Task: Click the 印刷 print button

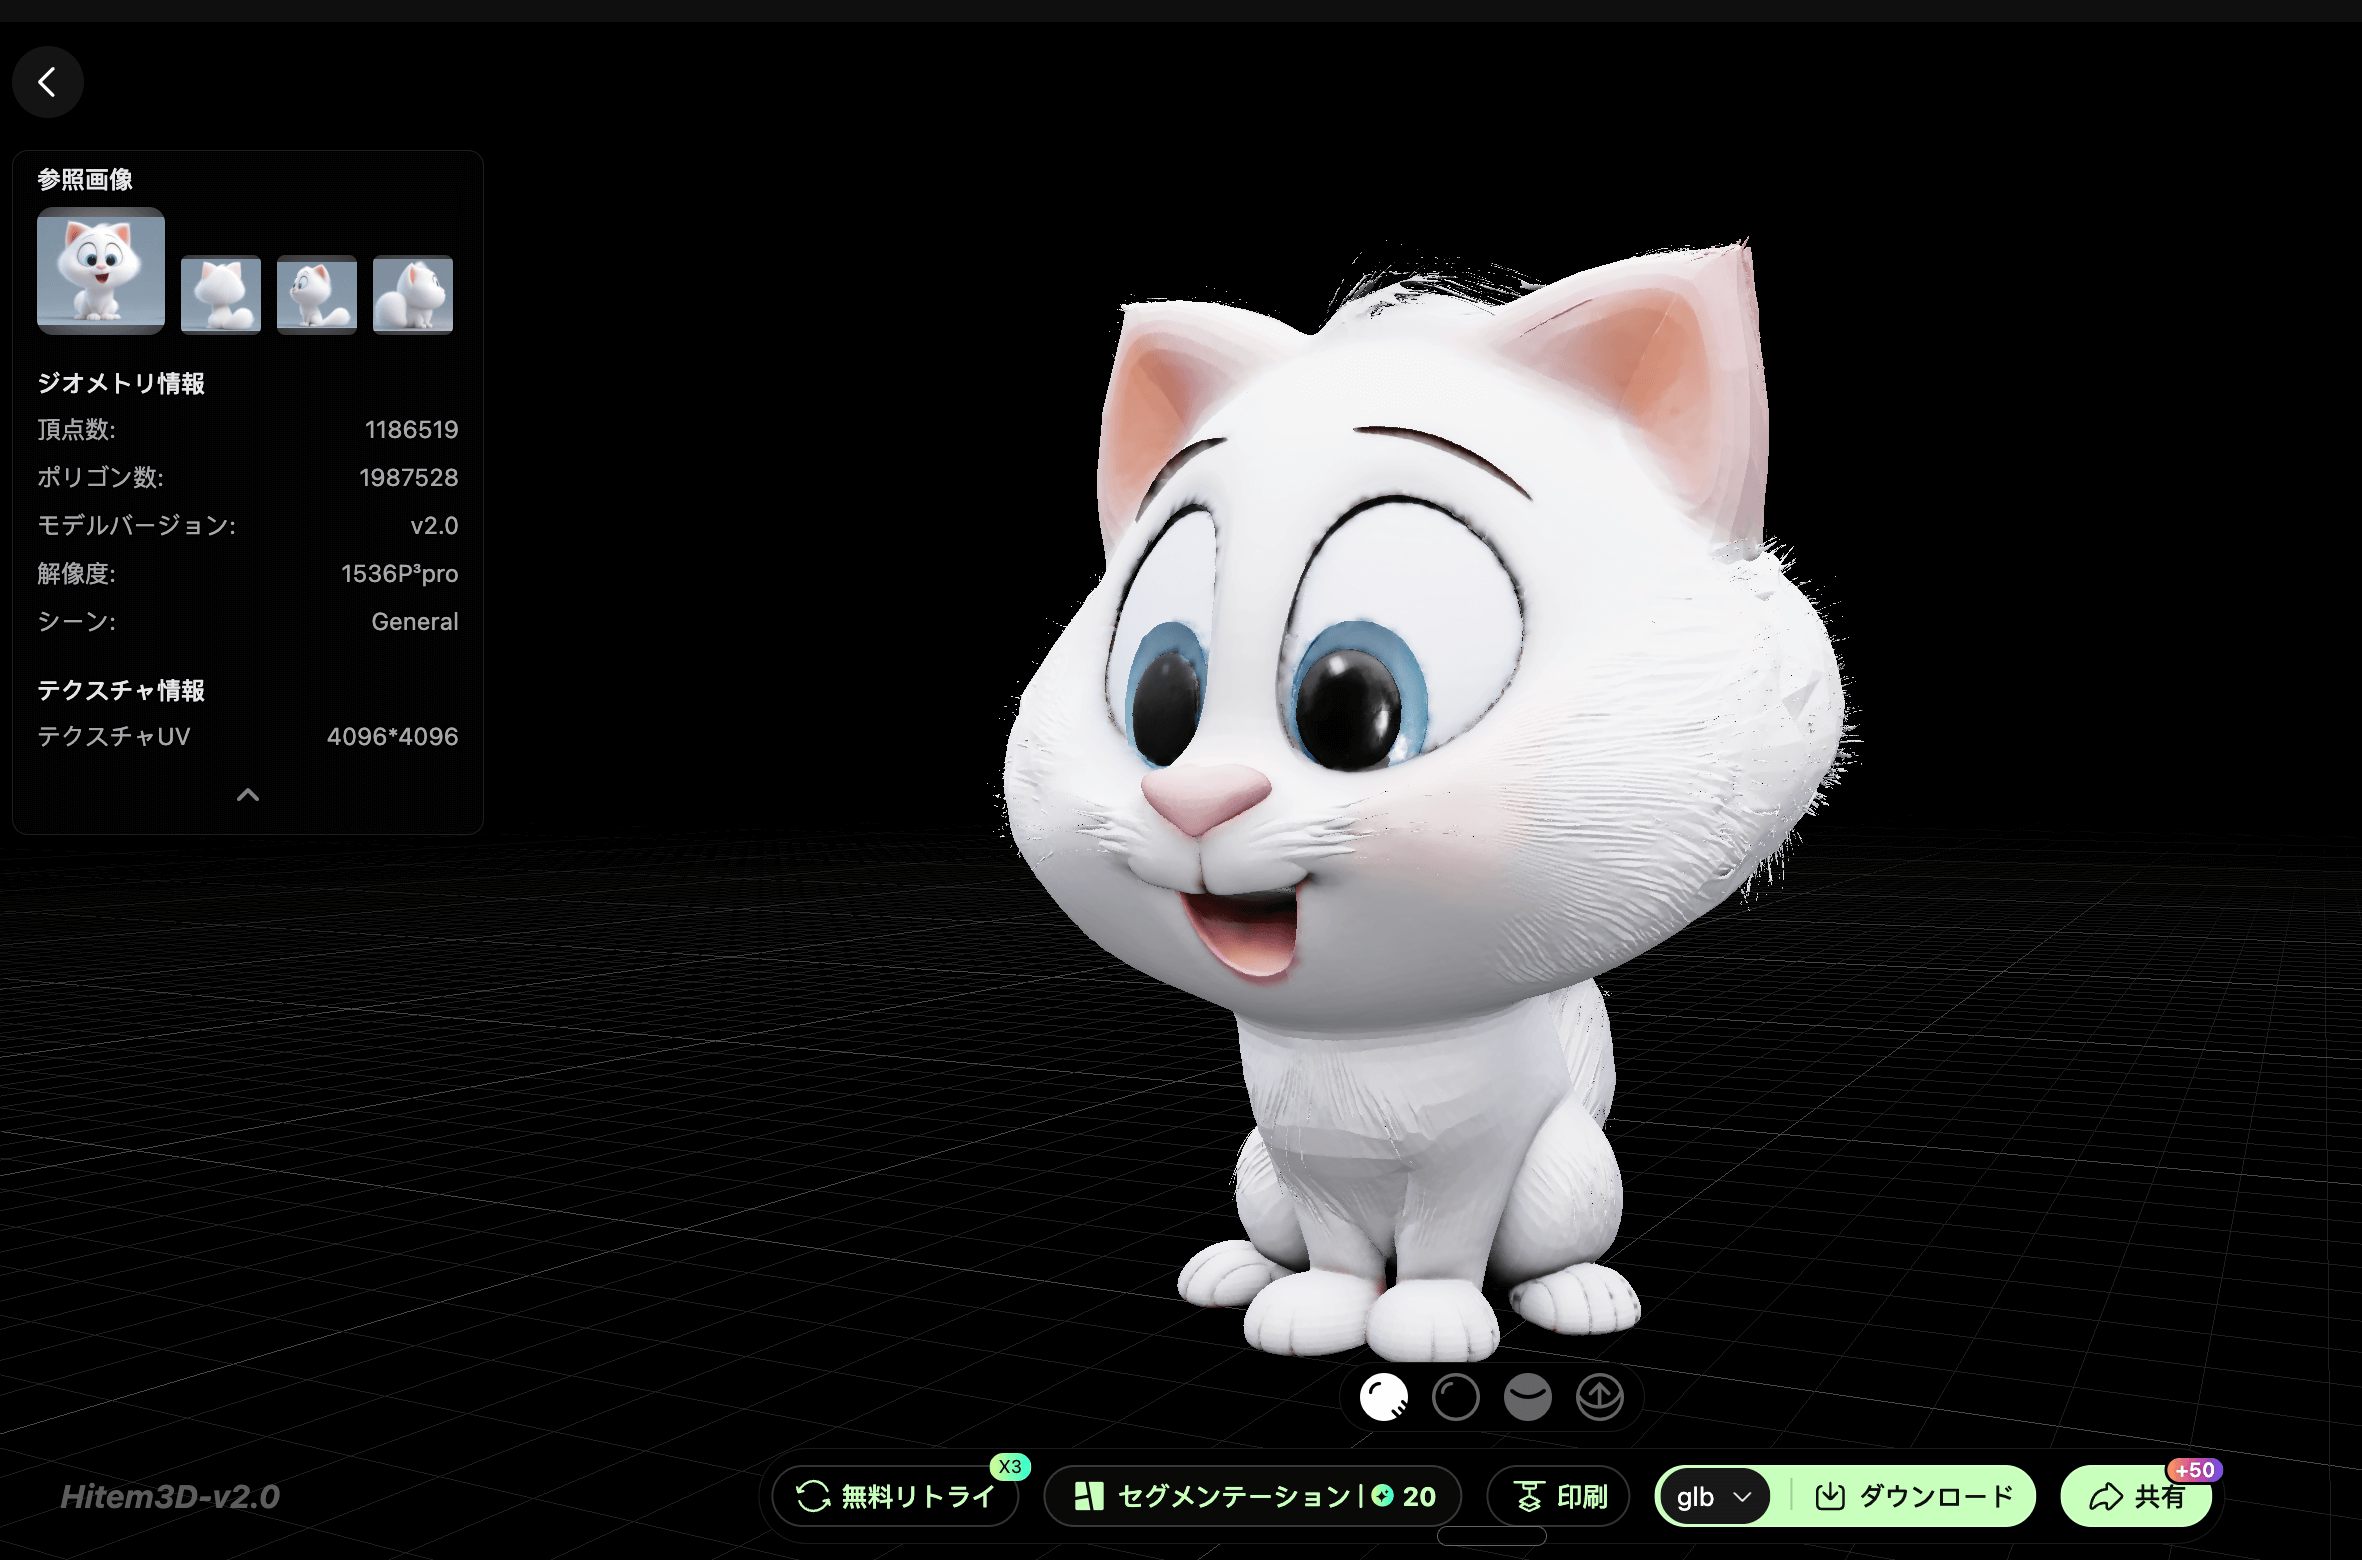Action: pos(1560,1497)
